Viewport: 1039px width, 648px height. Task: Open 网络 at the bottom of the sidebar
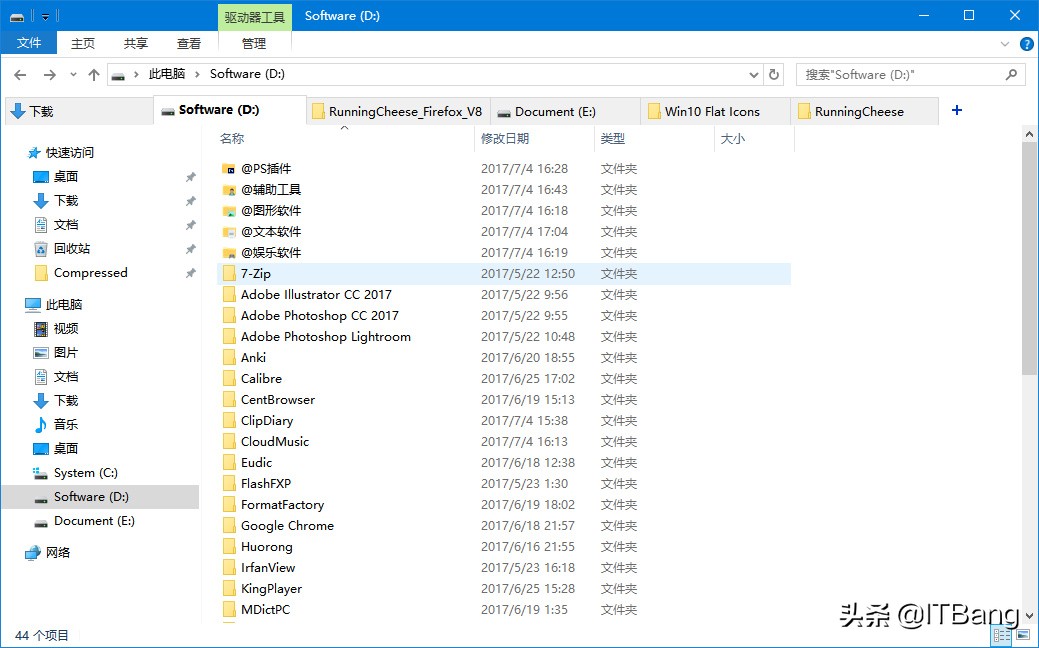55,551
